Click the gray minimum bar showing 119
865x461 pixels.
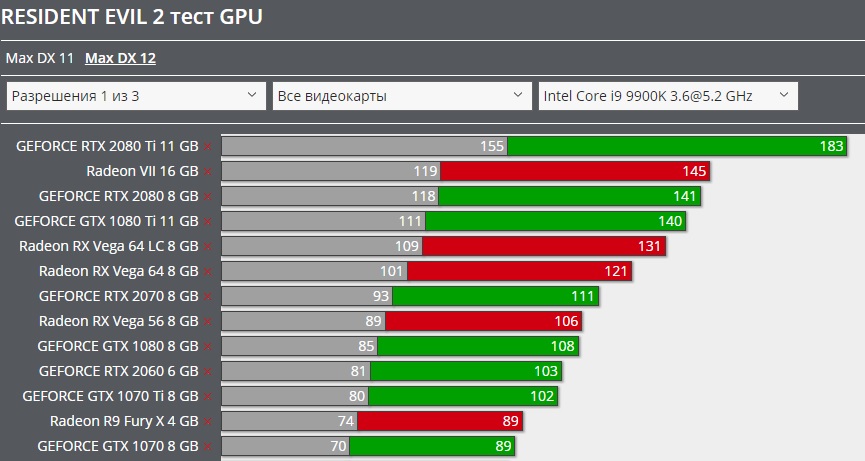coord(331,171)
